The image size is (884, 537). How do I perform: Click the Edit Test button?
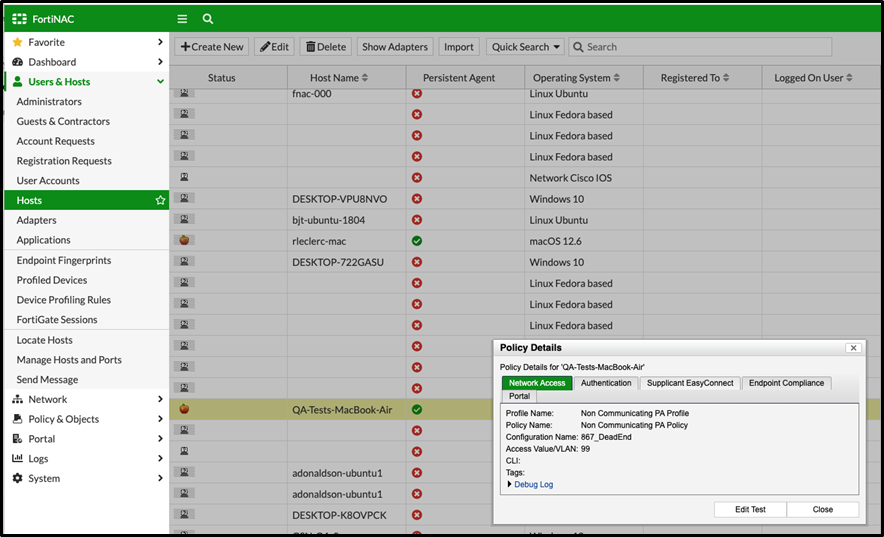pyautogui.click(x=750, y=510)
